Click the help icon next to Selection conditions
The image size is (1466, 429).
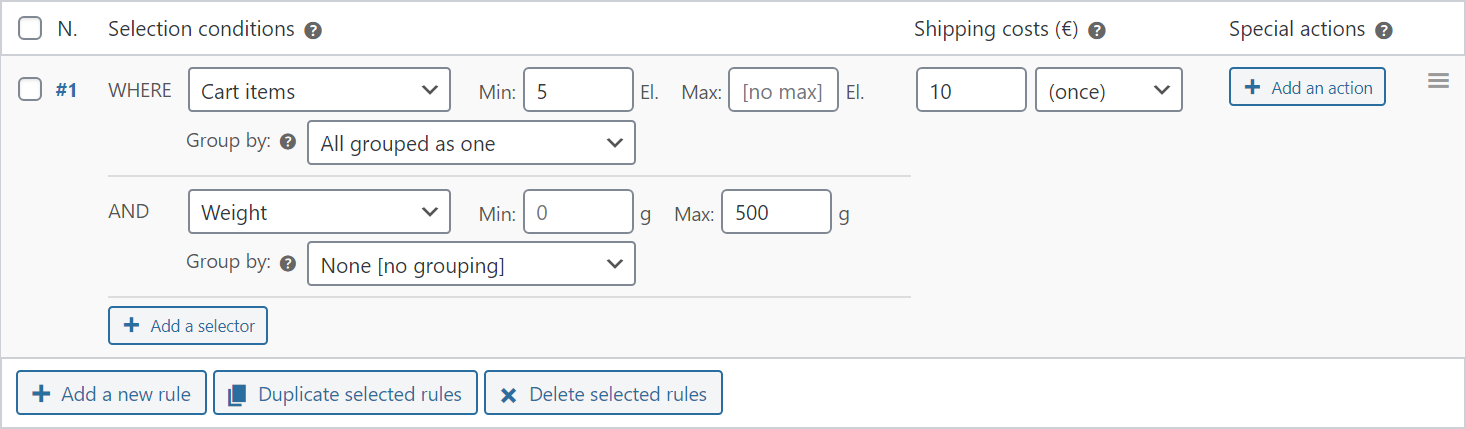pos(313,31)
